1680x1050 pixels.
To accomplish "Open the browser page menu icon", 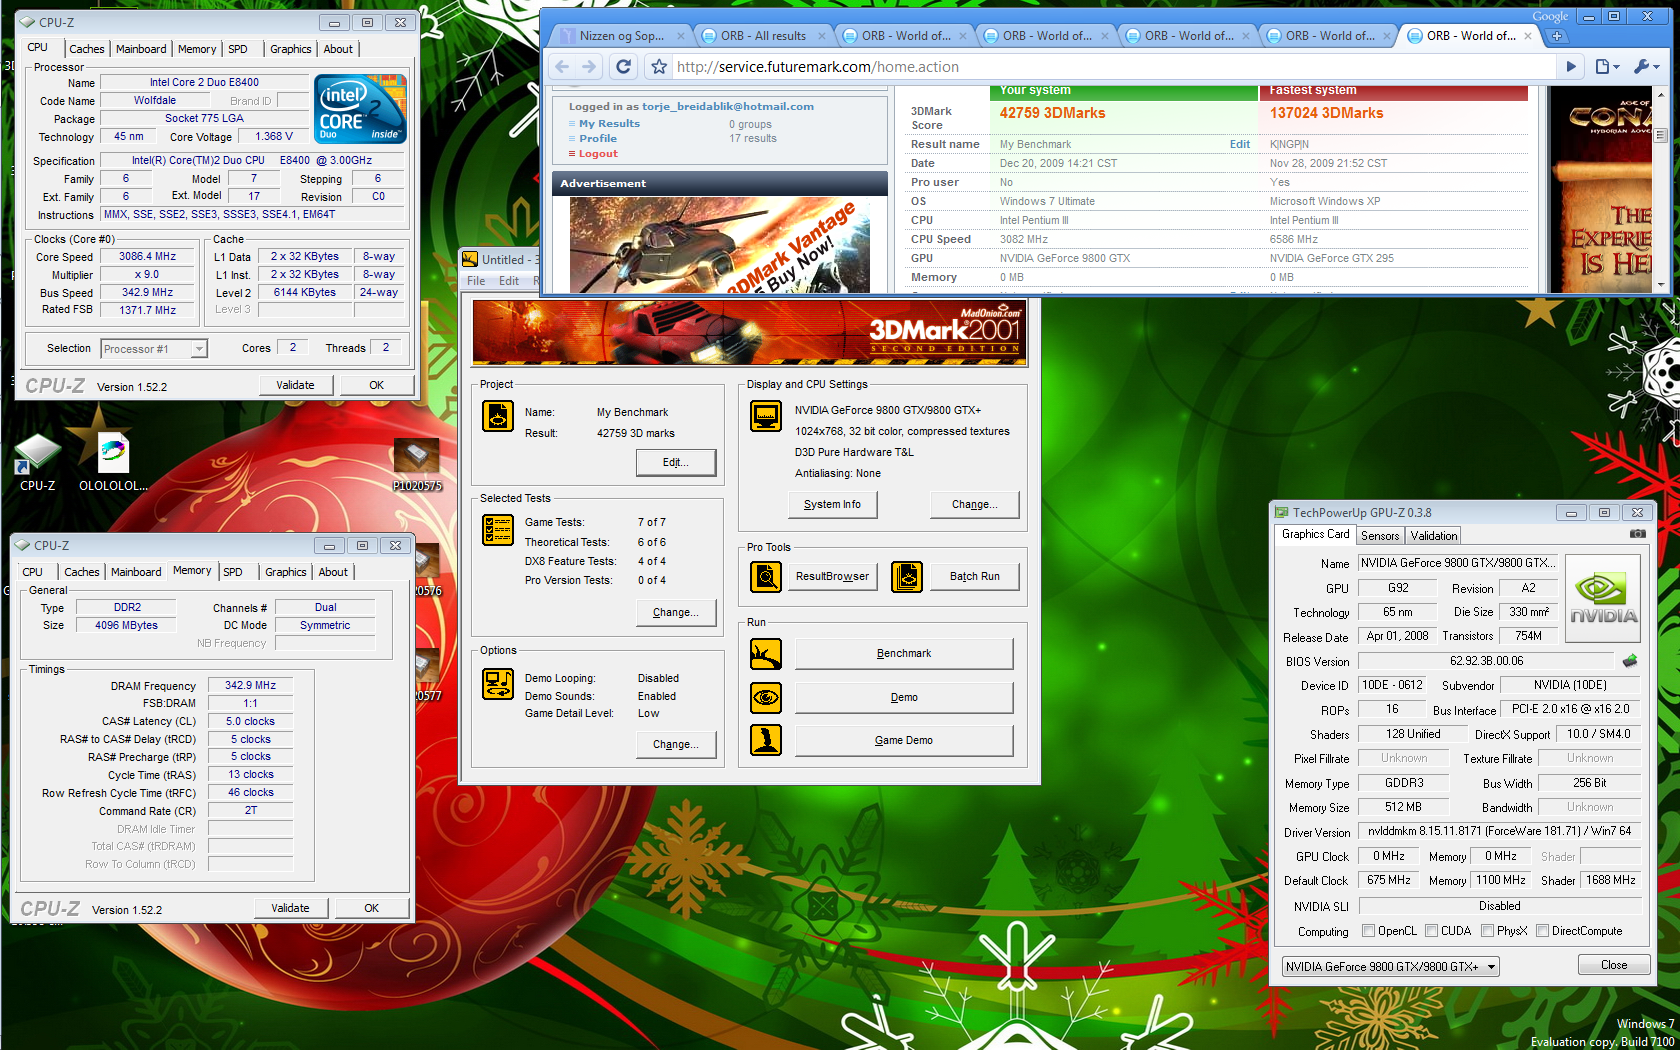I will (x=1607, y=66).
